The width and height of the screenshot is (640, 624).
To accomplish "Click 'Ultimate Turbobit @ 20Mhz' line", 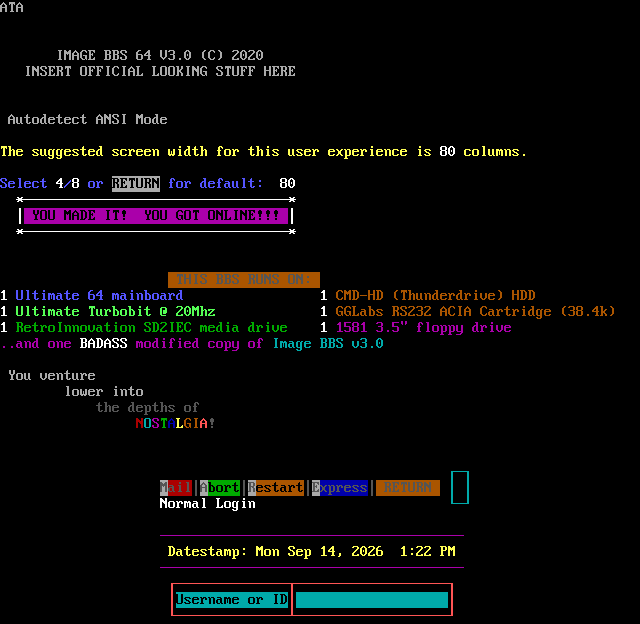I will (115, 311).
